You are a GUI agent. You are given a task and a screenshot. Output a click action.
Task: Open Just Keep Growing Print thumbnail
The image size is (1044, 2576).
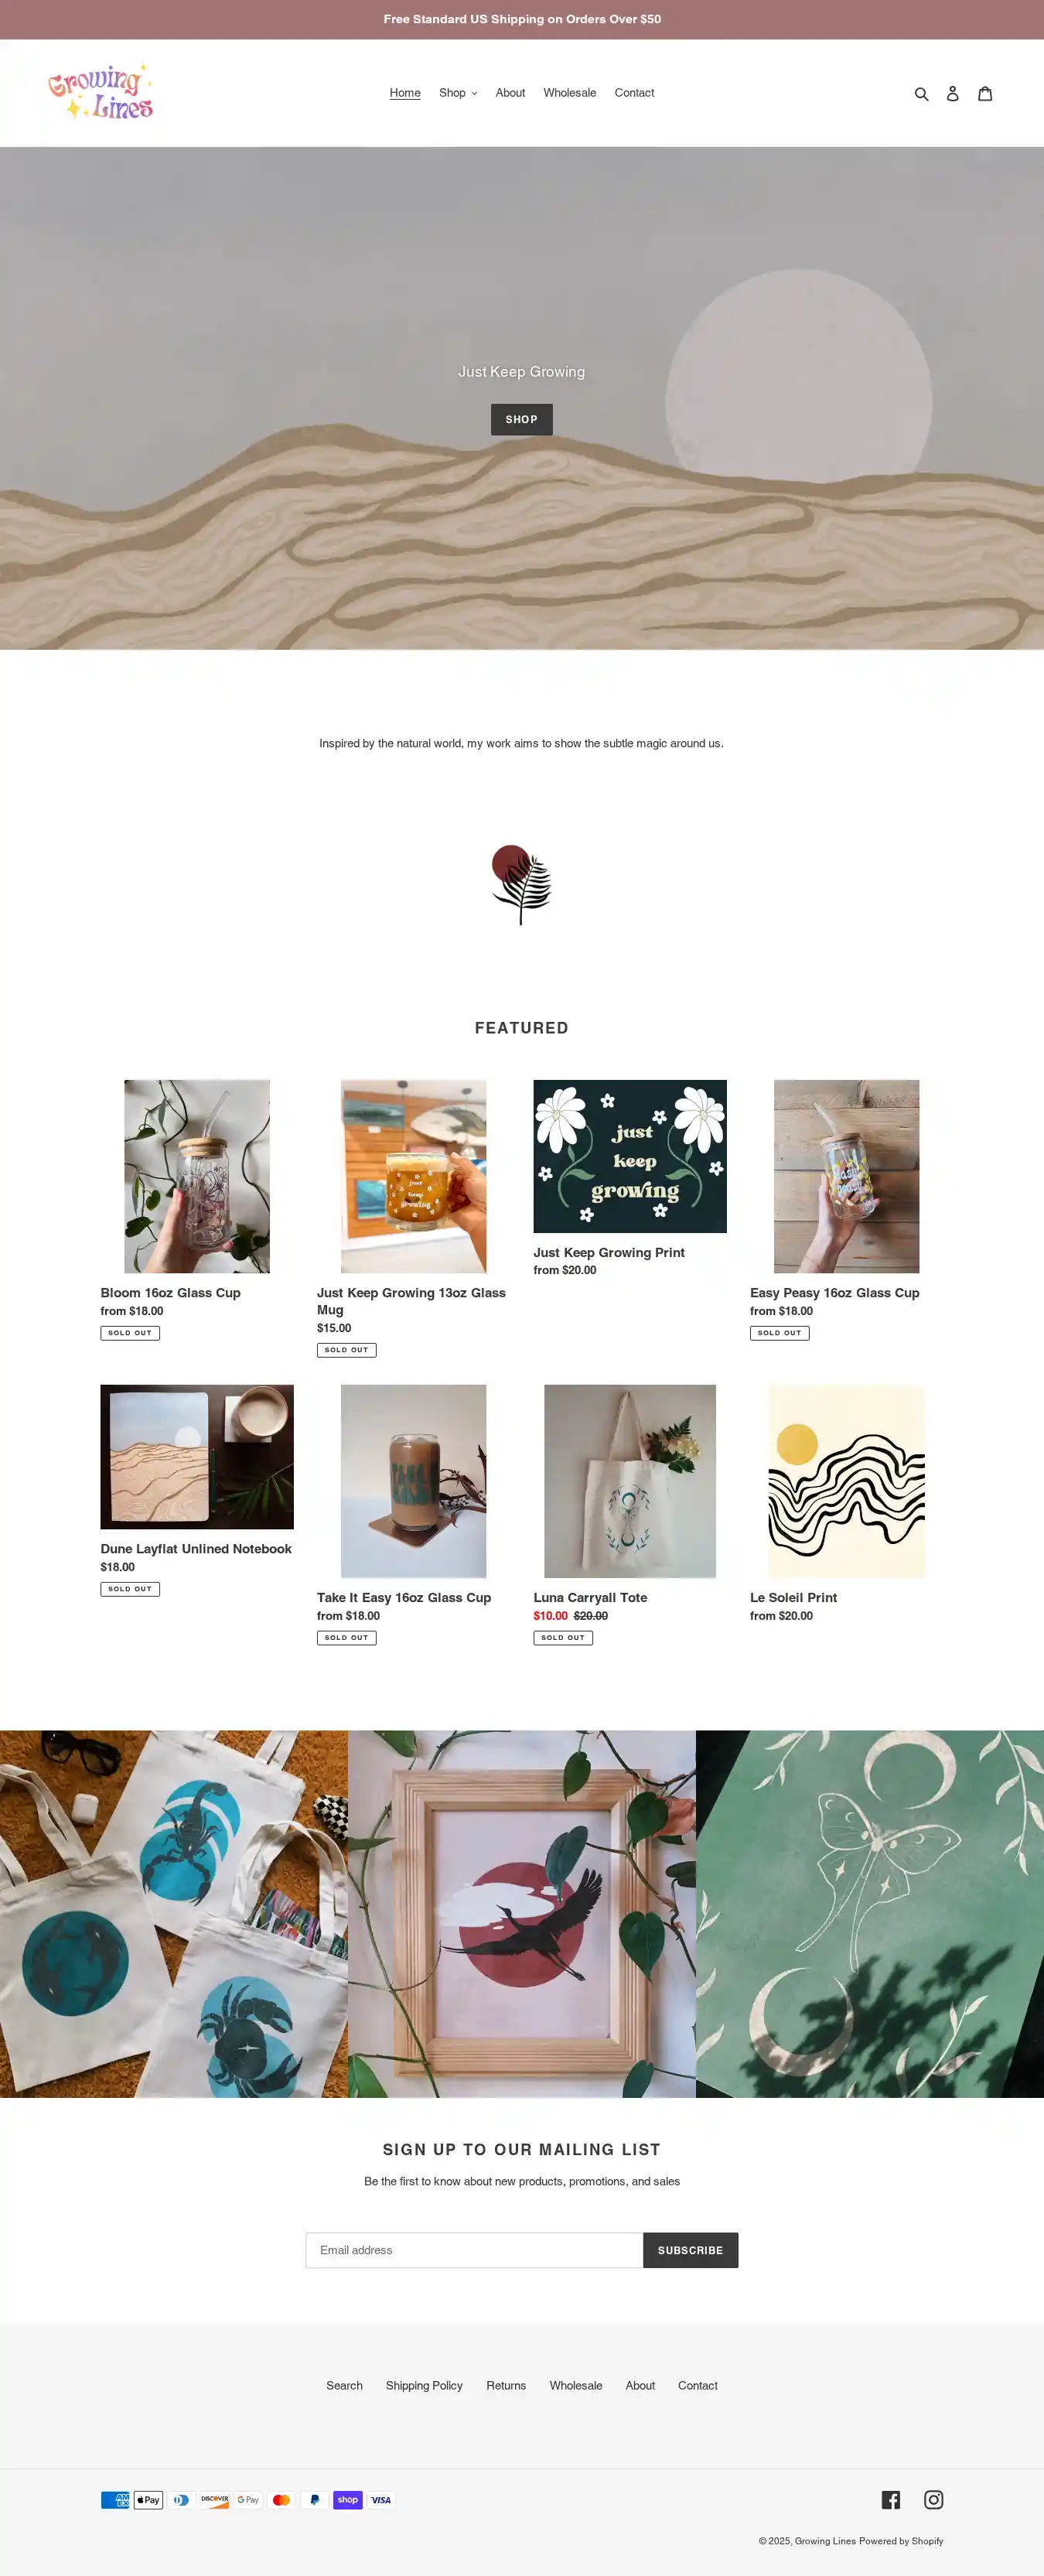630,1156
